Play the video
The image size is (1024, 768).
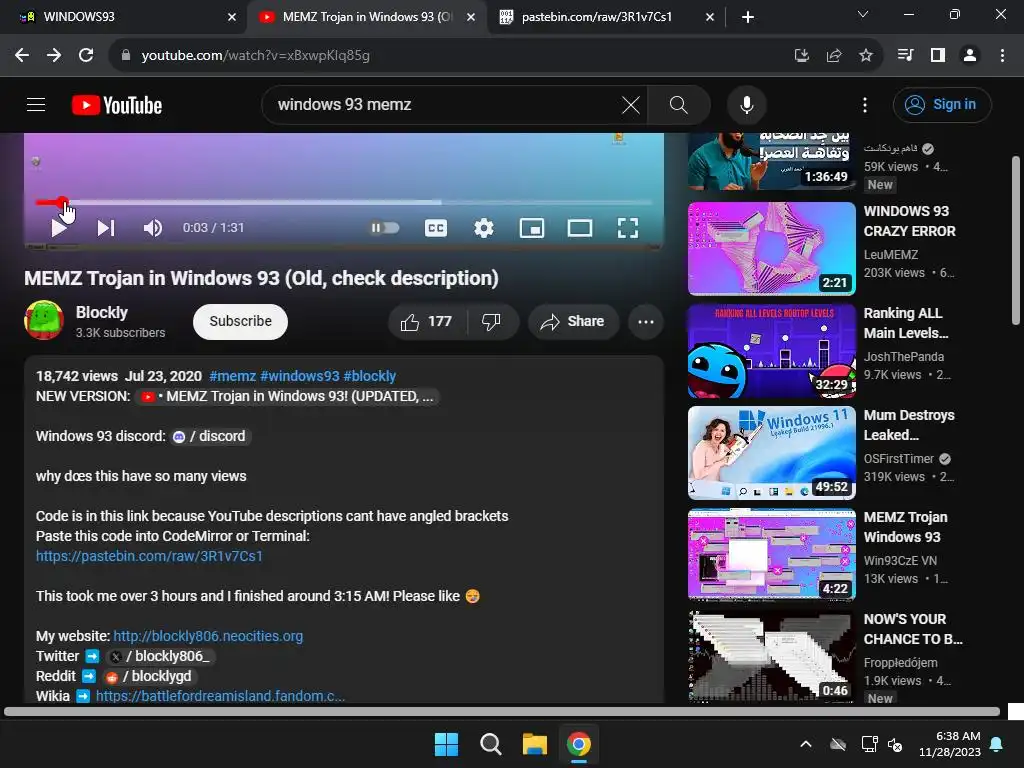(x=58, y=228)
